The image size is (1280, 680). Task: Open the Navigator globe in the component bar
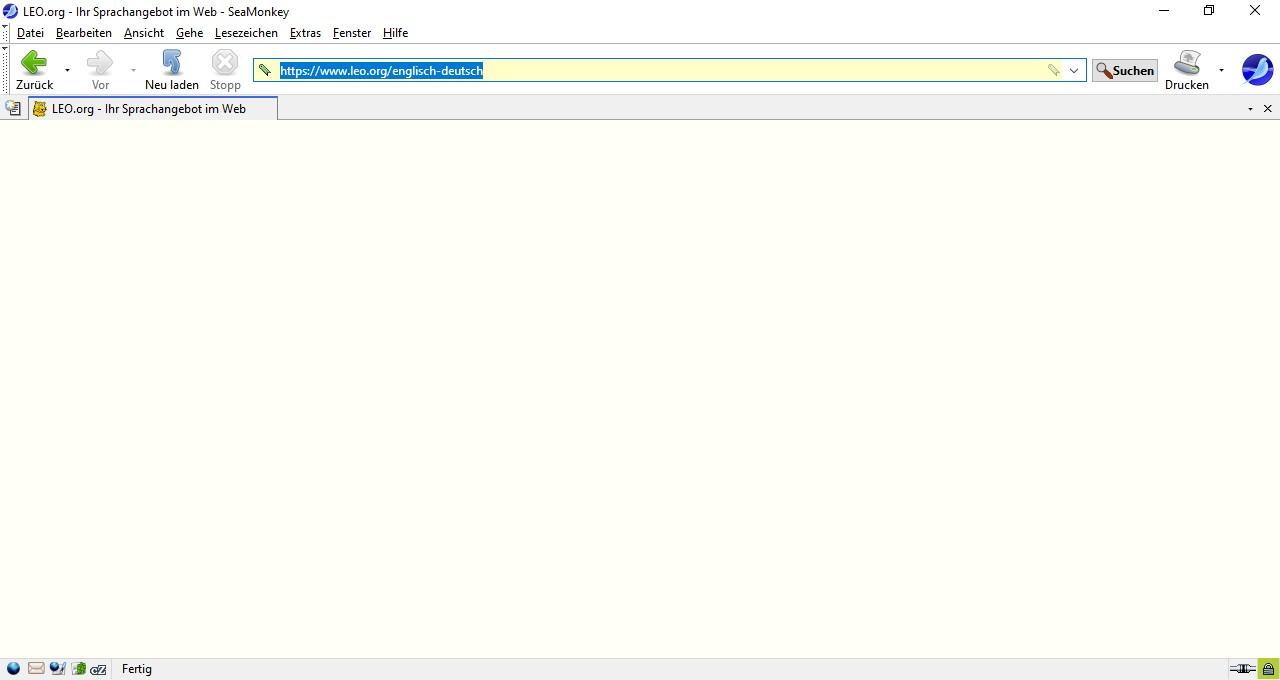point(14,668)
